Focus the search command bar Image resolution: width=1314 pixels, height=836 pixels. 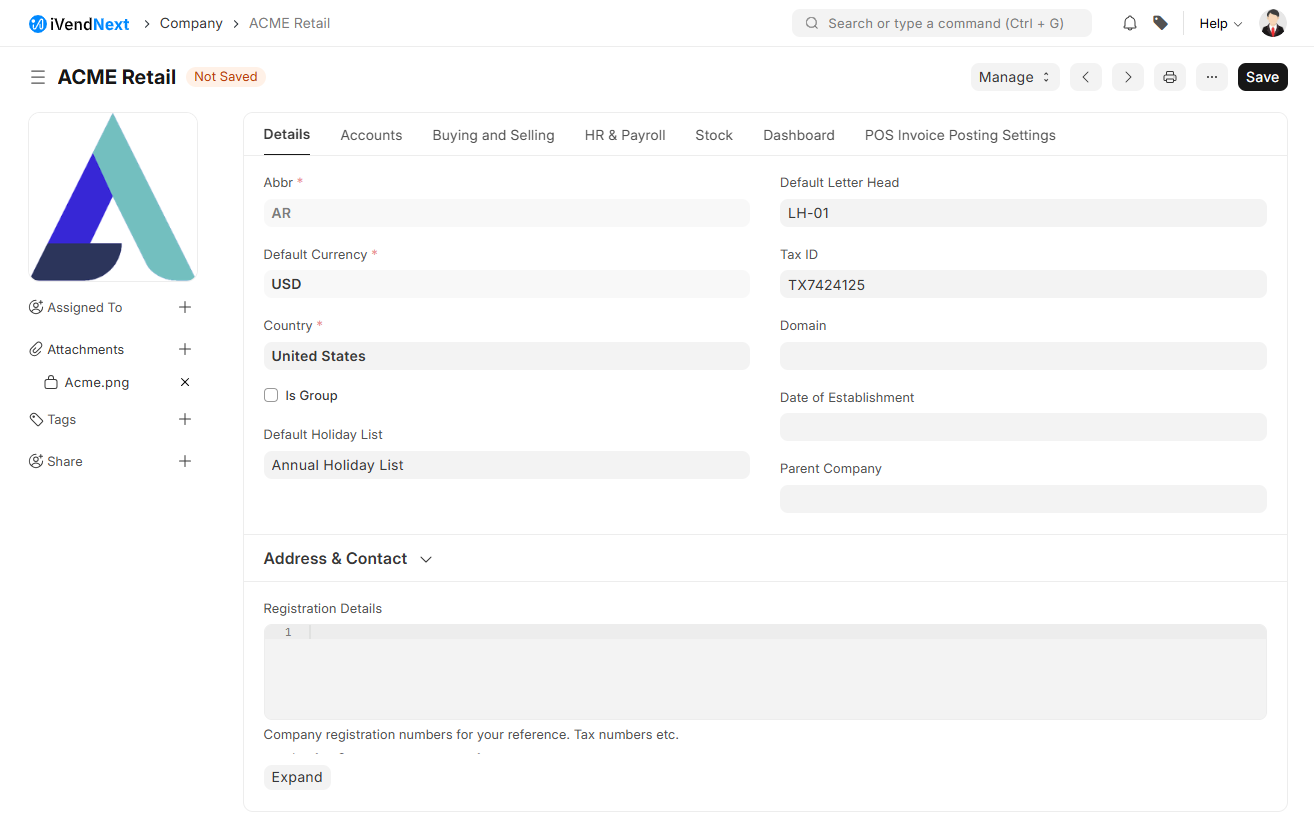tap(942, 23)
